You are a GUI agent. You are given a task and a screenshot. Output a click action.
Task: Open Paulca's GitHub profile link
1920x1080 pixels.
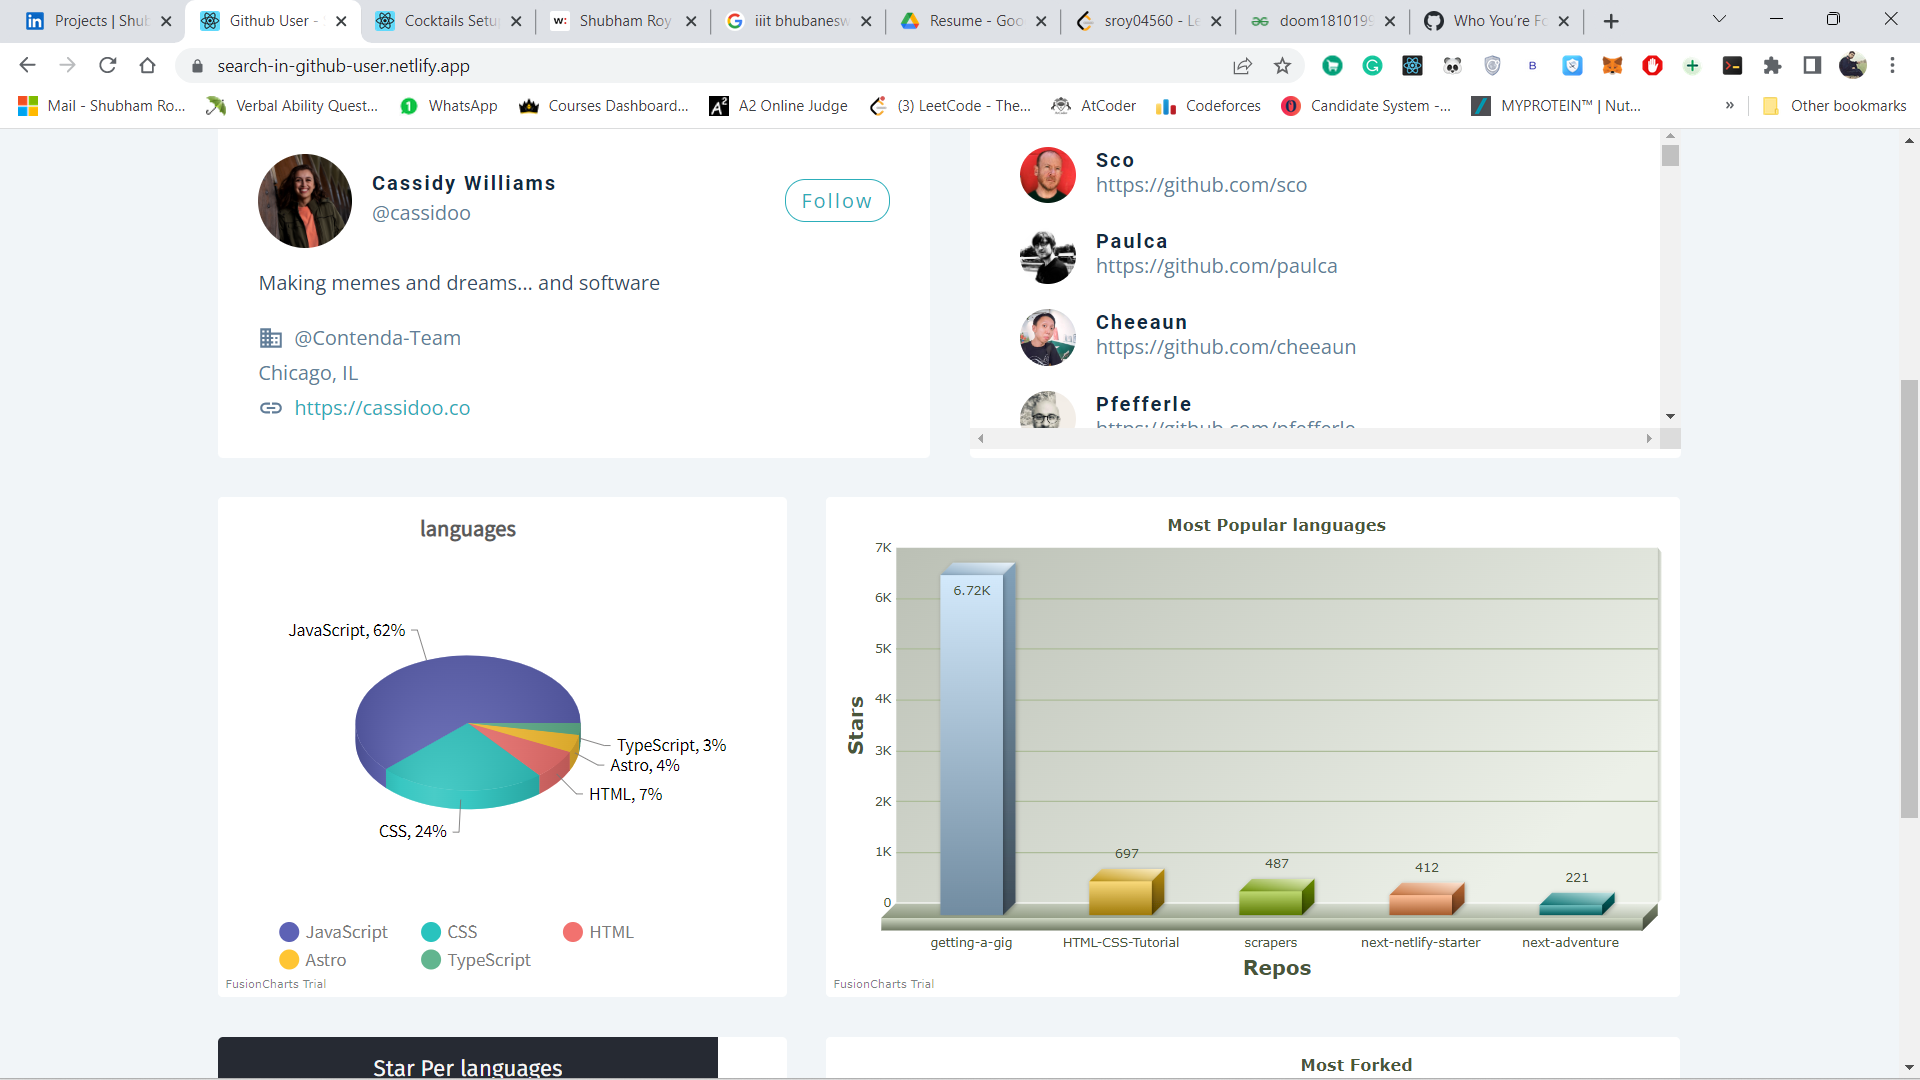tap(1216, 266)
